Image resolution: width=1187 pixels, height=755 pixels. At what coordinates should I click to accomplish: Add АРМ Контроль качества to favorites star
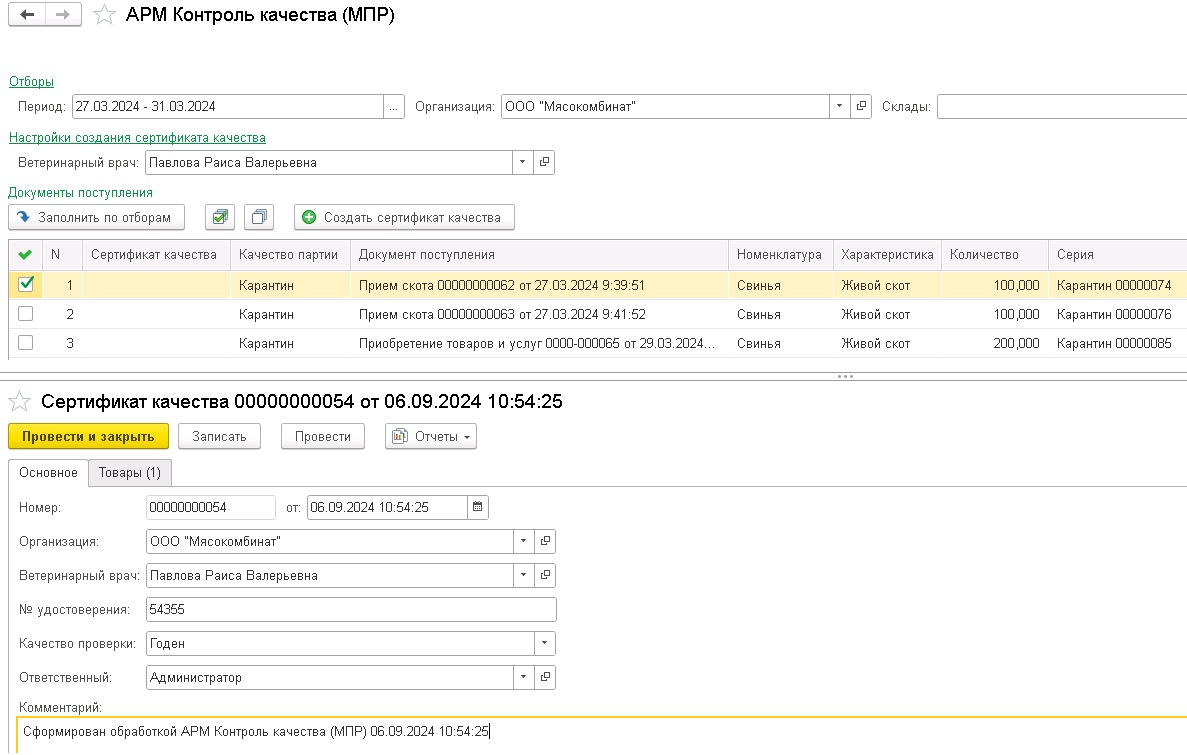point(104,15)
